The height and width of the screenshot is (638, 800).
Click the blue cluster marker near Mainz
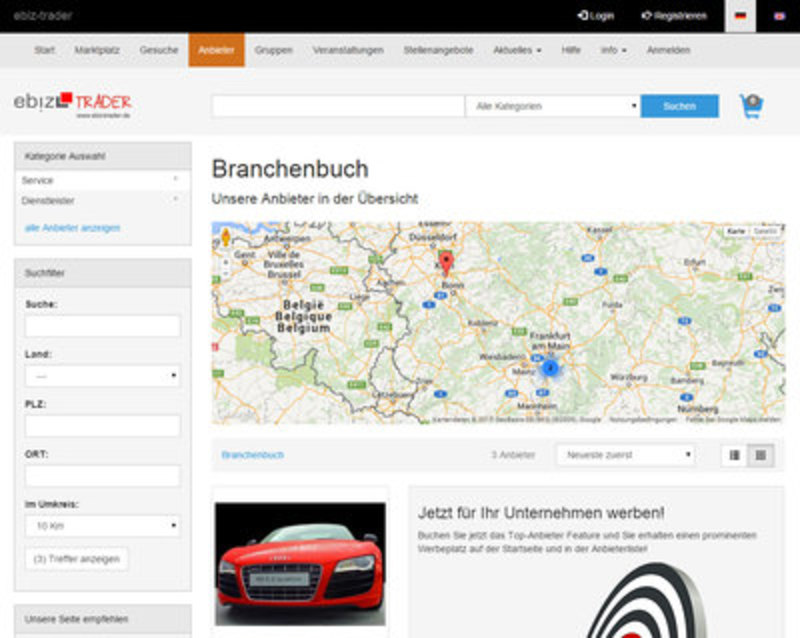pos(549,367)
